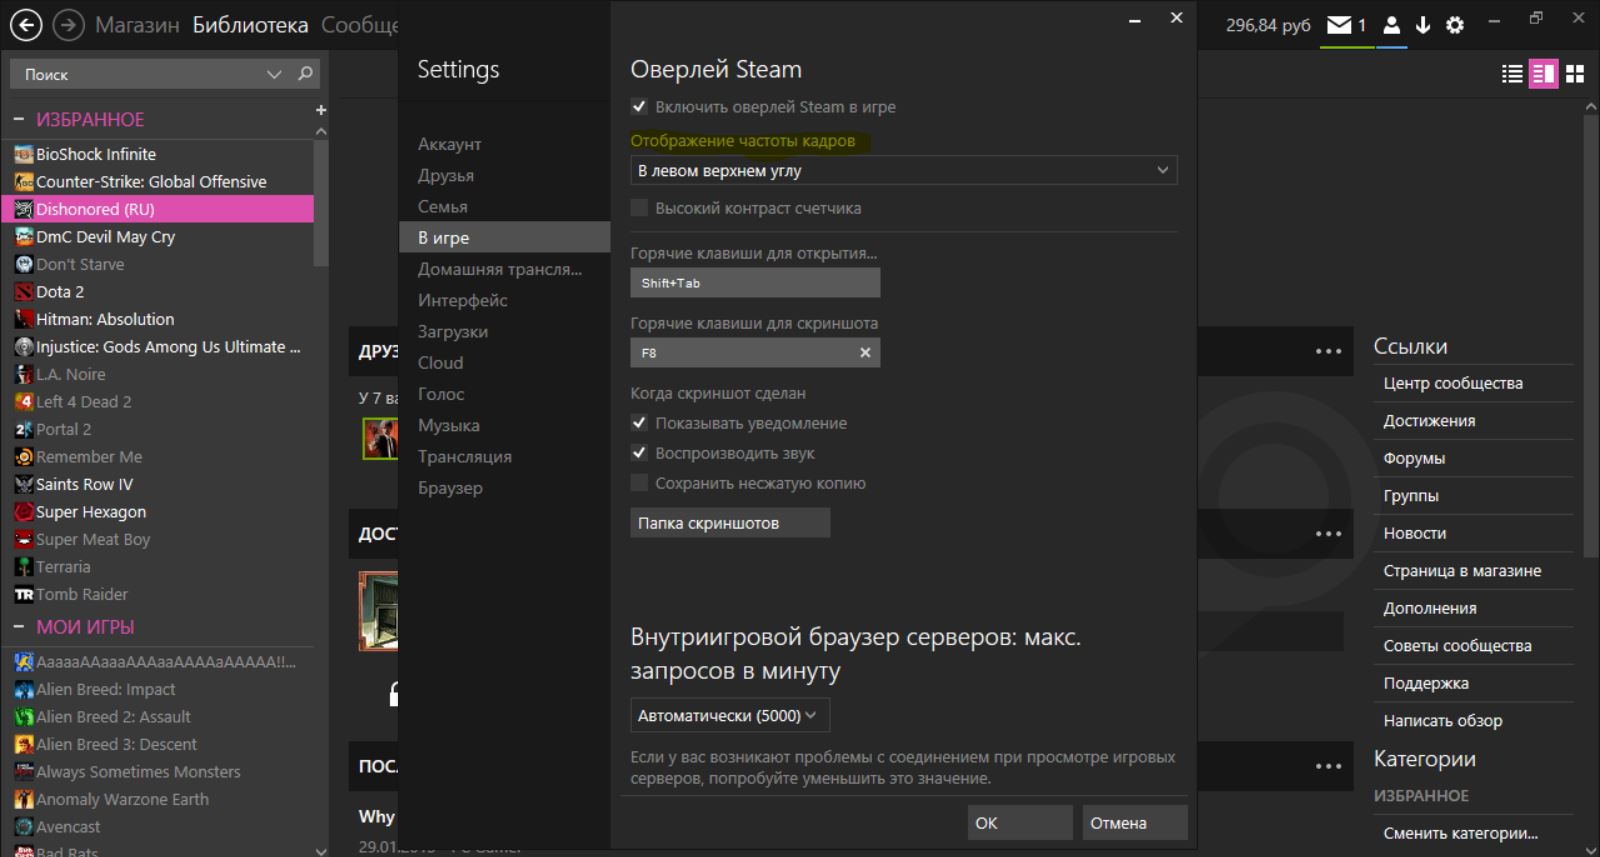Open the Семья settings tab
Screen dimensions: 1600x857
pos(442,206)
